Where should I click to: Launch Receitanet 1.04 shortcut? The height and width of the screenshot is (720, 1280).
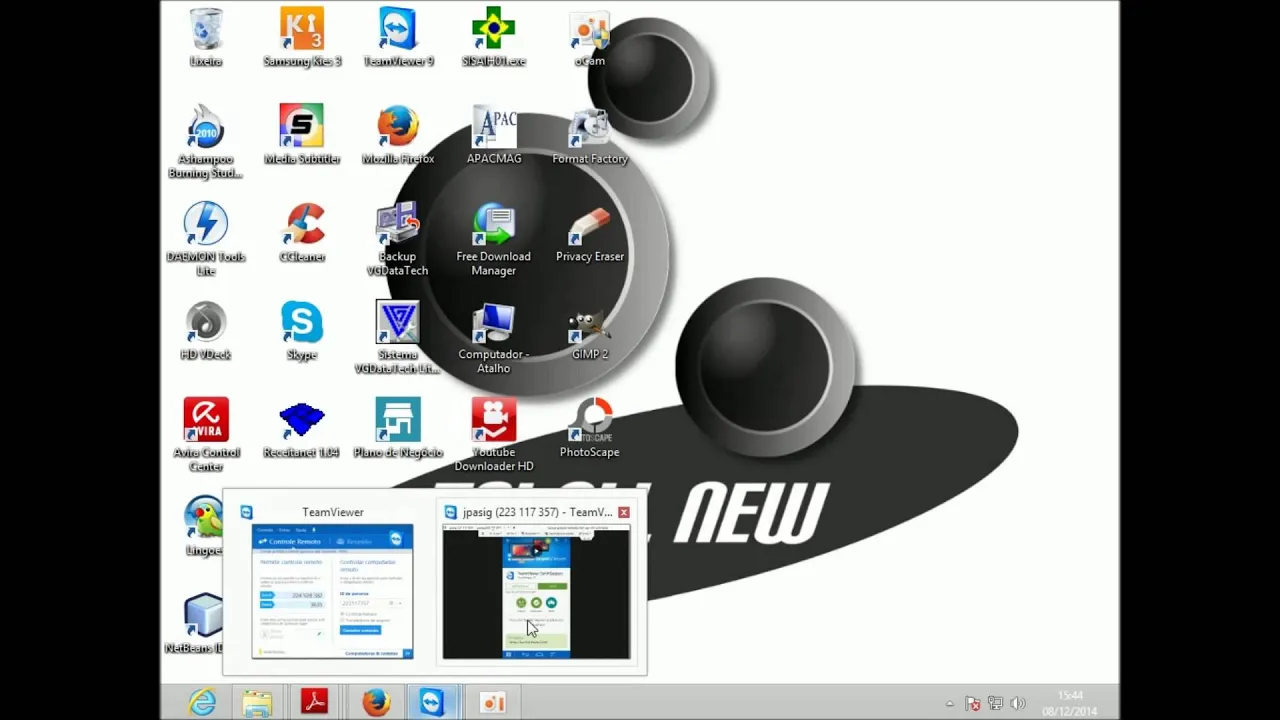302,429
